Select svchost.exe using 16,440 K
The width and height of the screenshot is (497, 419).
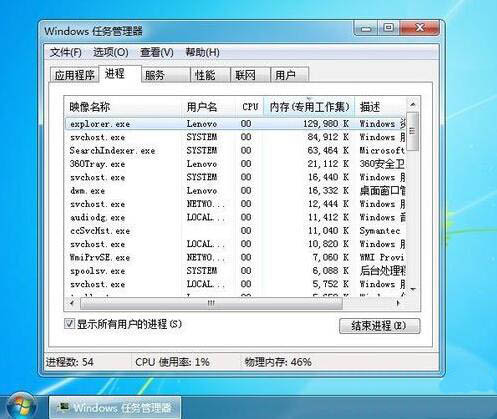click(235, 177)
